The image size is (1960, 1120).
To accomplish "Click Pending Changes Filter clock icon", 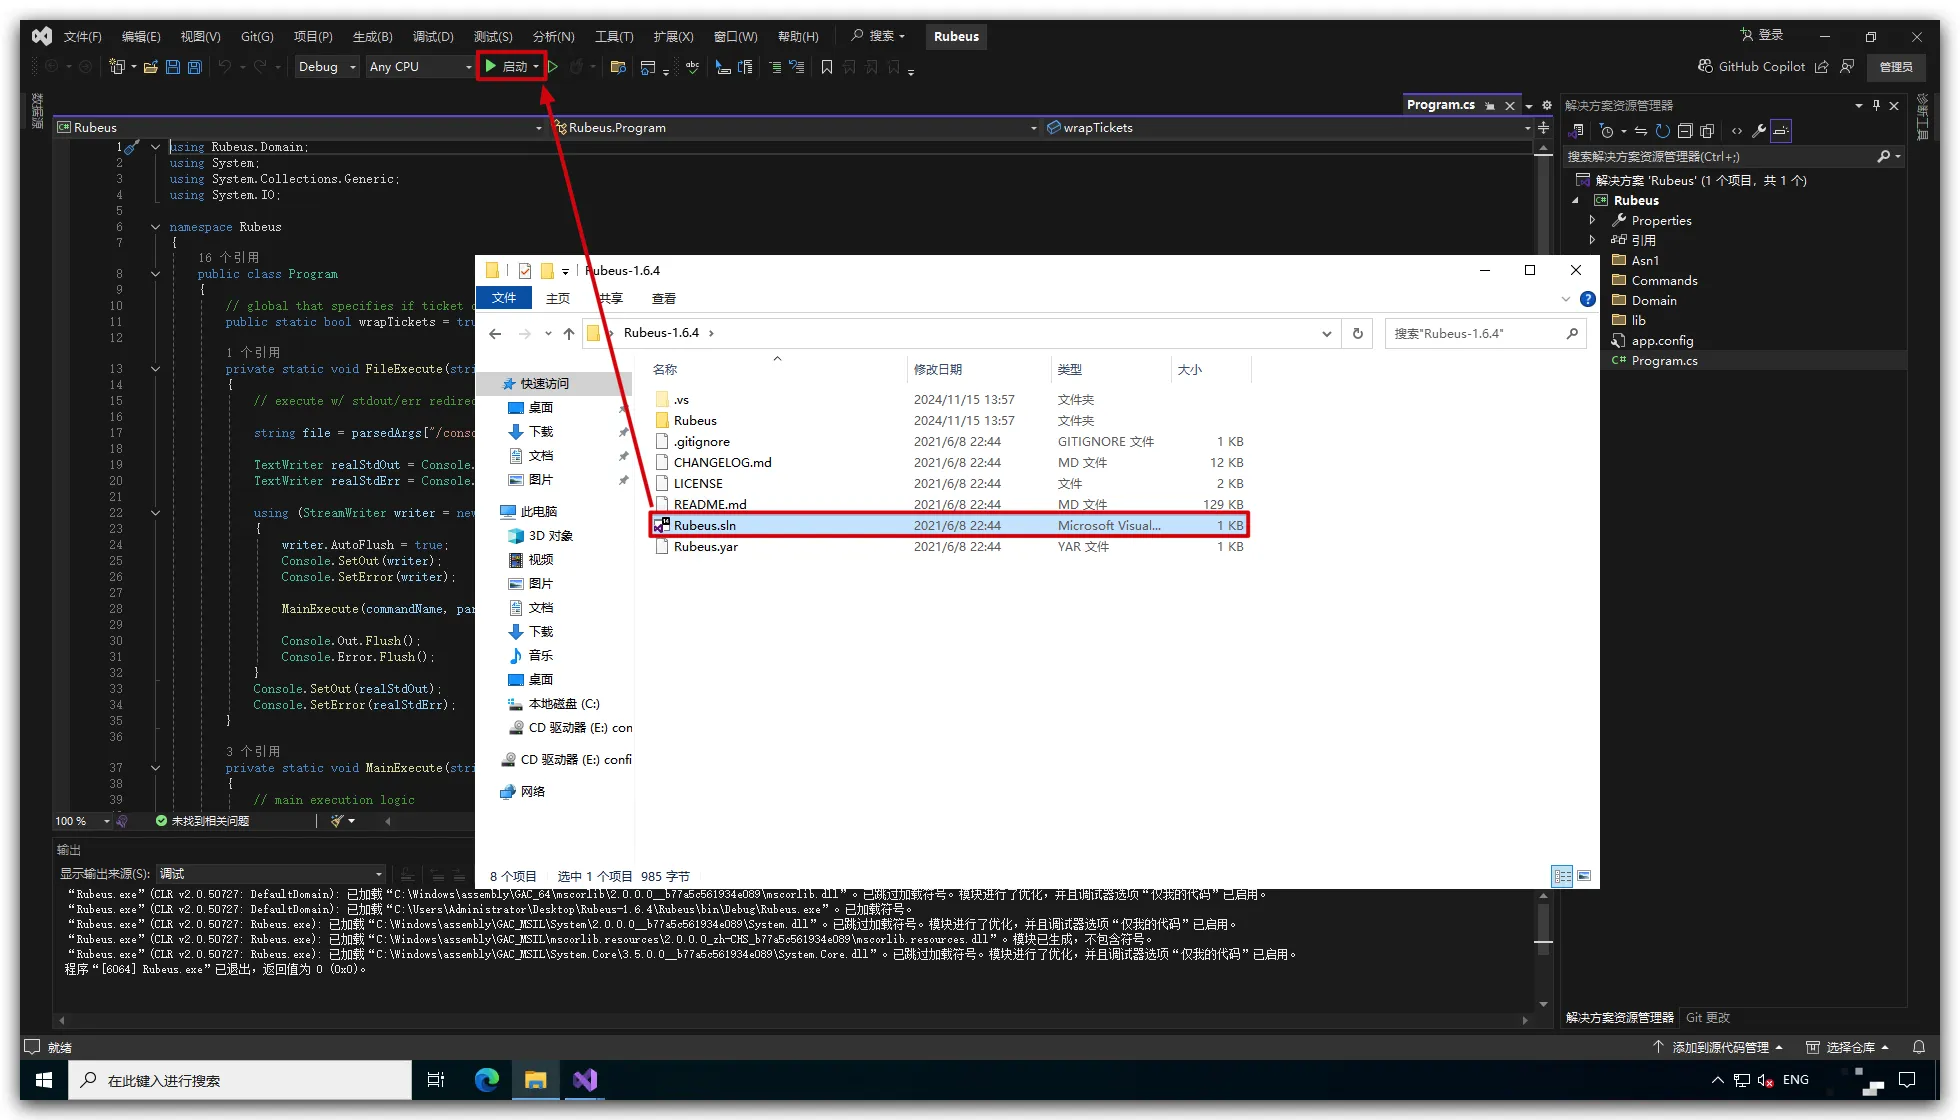I will (1607, 131).
